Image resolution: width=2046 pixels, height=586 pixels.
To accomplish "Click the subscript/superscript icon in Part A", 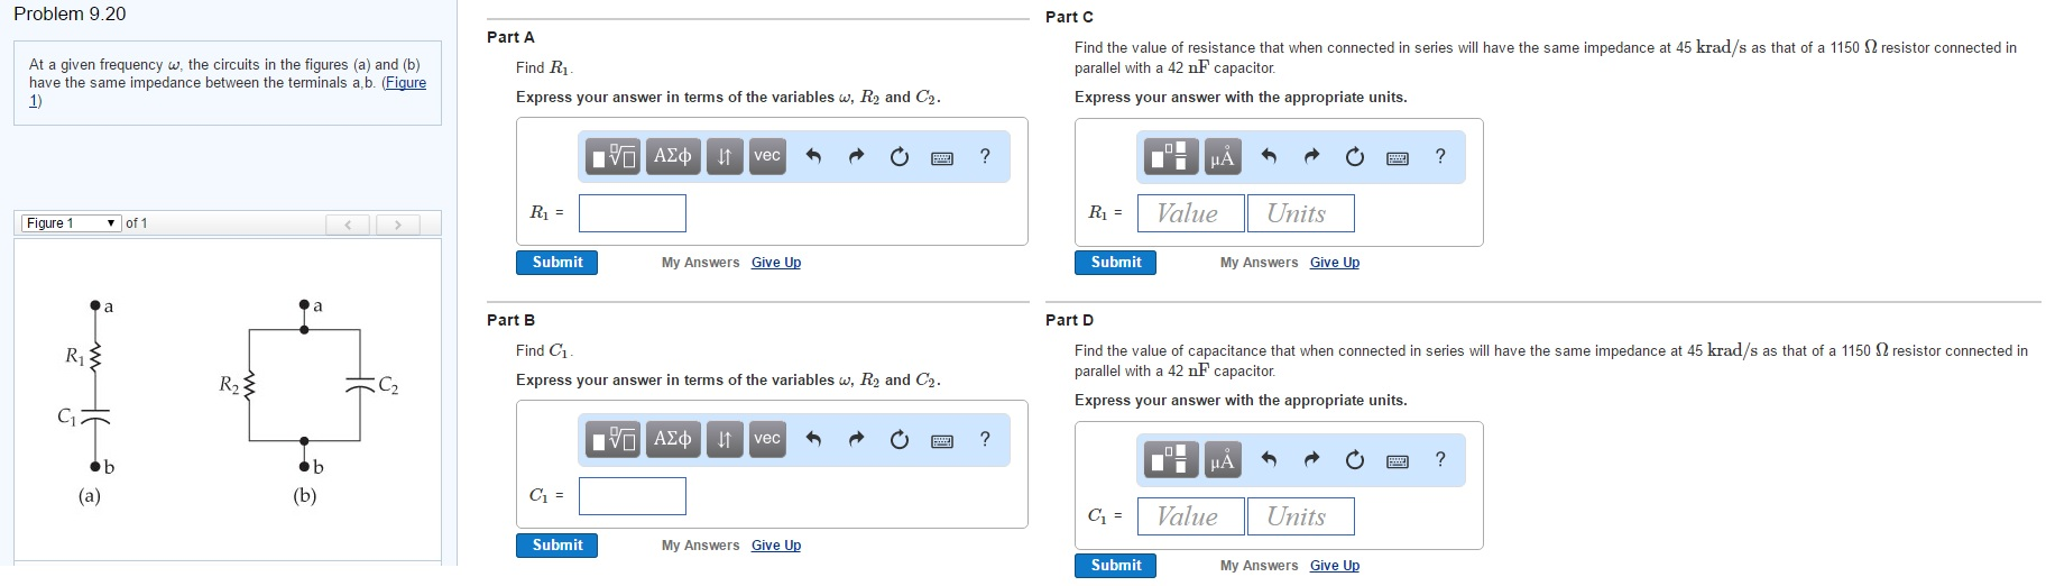I will click(x=724, y=156).
